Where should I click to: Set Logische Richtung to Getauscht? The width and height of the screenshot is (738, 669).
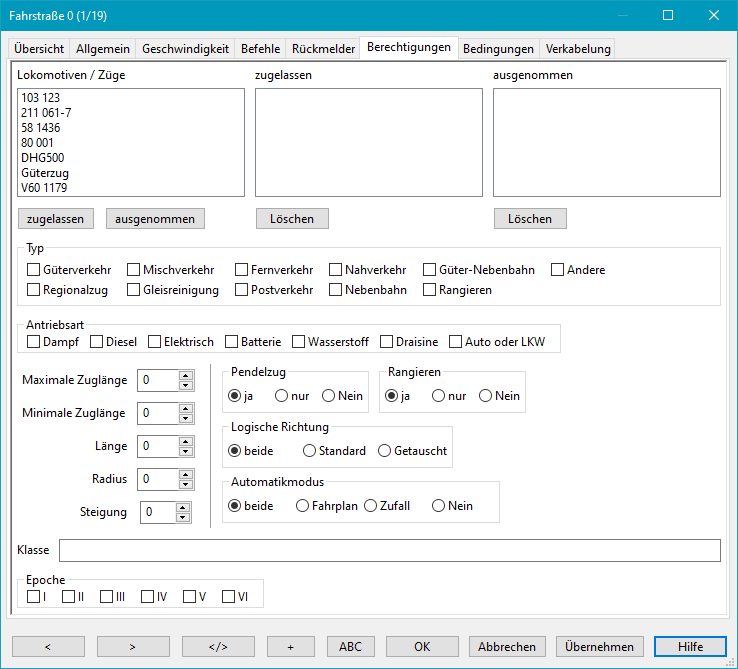point(385,451)
